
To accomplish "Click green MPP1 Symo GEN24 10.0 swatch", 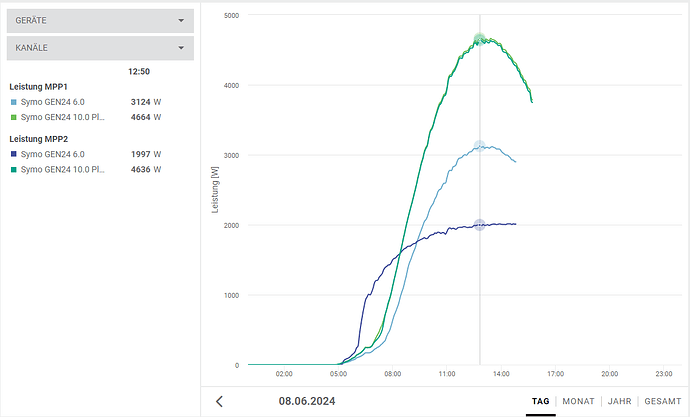I will coord(14,117).
